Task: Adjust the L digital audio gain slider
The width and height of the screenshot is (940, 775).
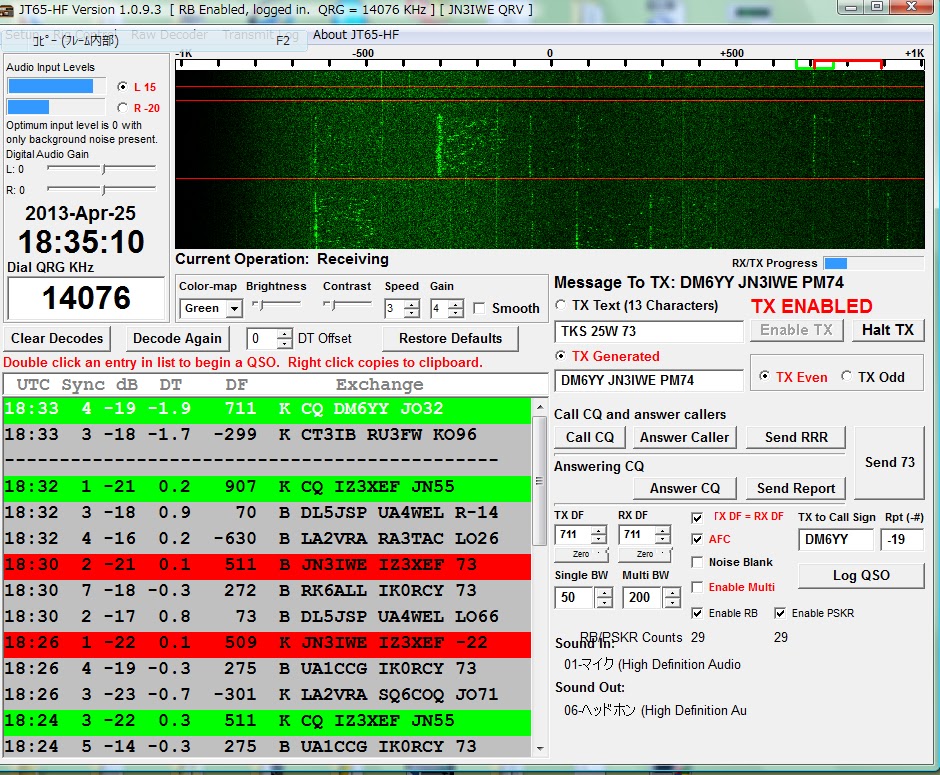Action: pyautogui.click(x=103, y=169)
